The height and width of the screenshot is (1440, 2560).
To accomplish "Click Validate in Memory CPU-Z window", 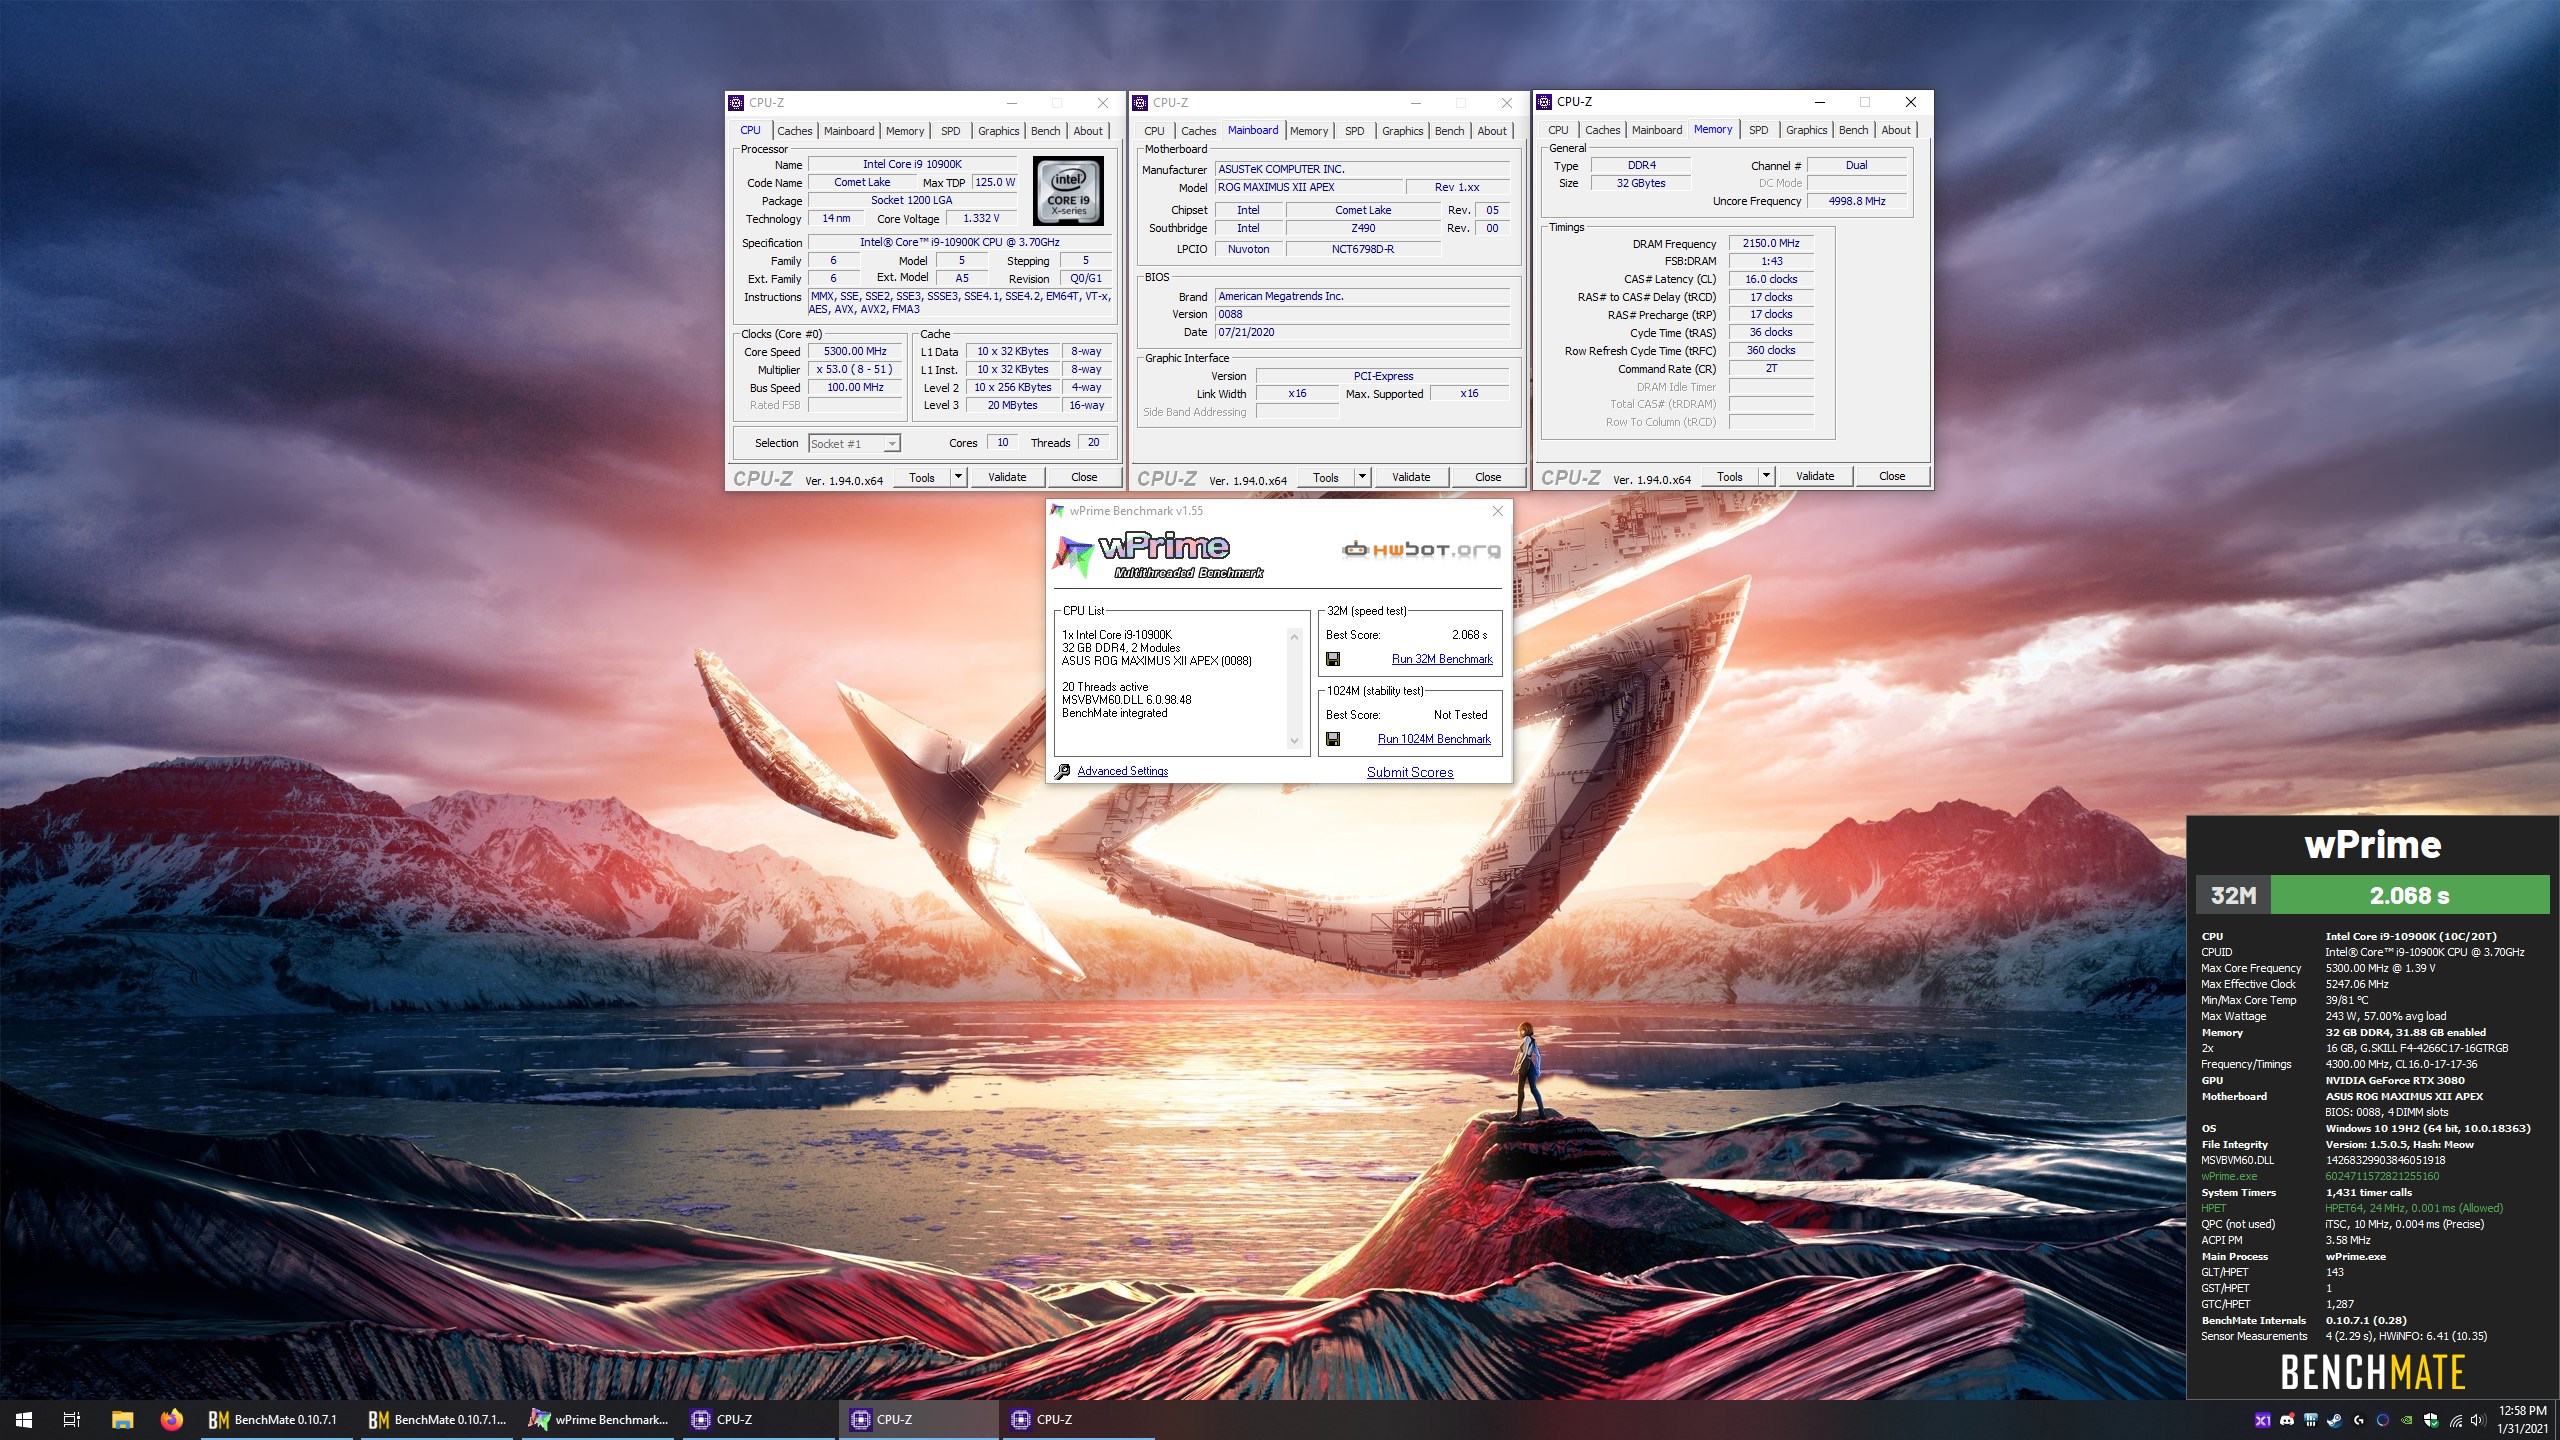I will pyautogui.click(x=1815, y=476).
